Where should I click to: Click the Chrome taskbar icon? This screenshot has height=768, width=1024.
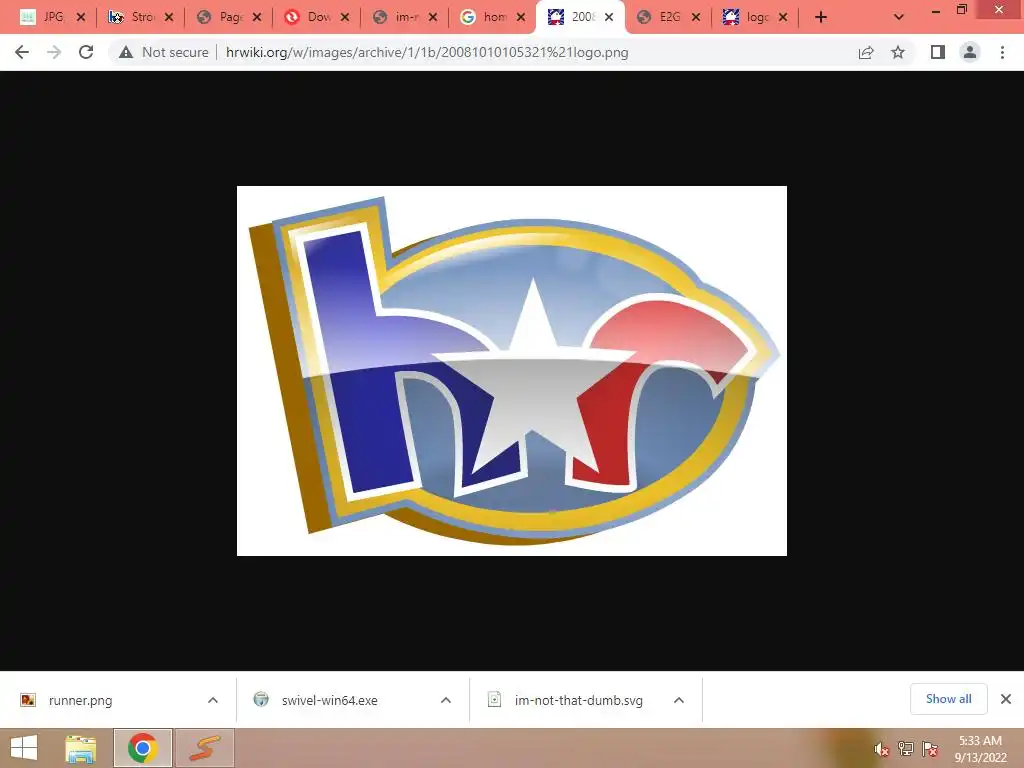click(142, 748)
